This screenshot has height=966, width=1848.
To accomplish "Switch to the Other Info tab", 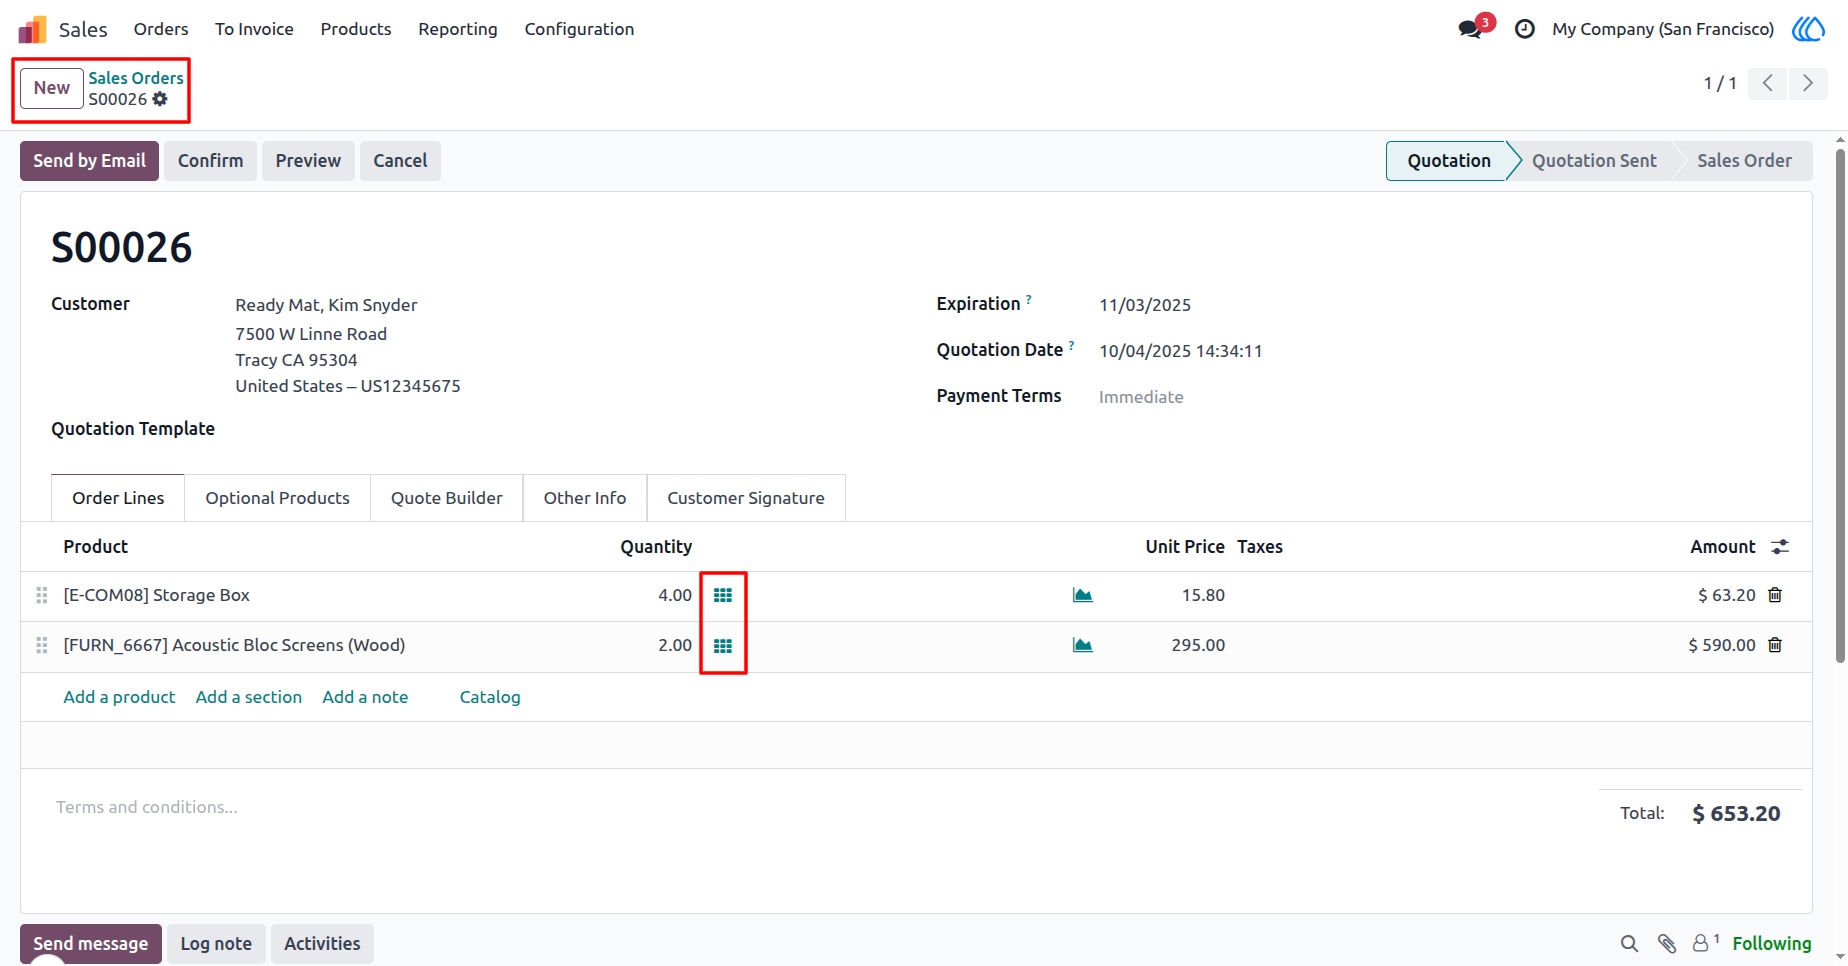I will 585,498.
